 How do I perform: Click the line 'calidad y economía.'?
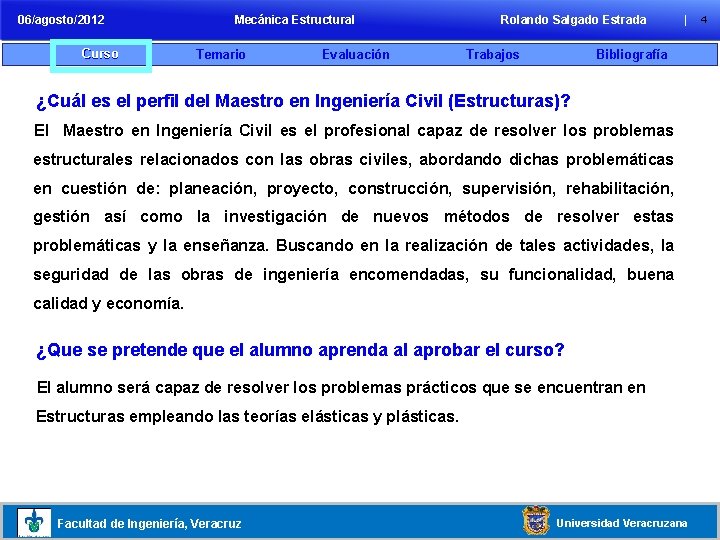coord(108,304)
